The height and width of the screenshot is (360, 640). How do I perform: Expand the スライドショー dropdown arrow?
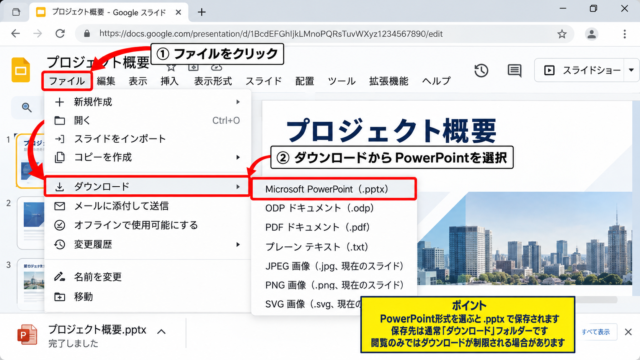(x=631, y=70)
